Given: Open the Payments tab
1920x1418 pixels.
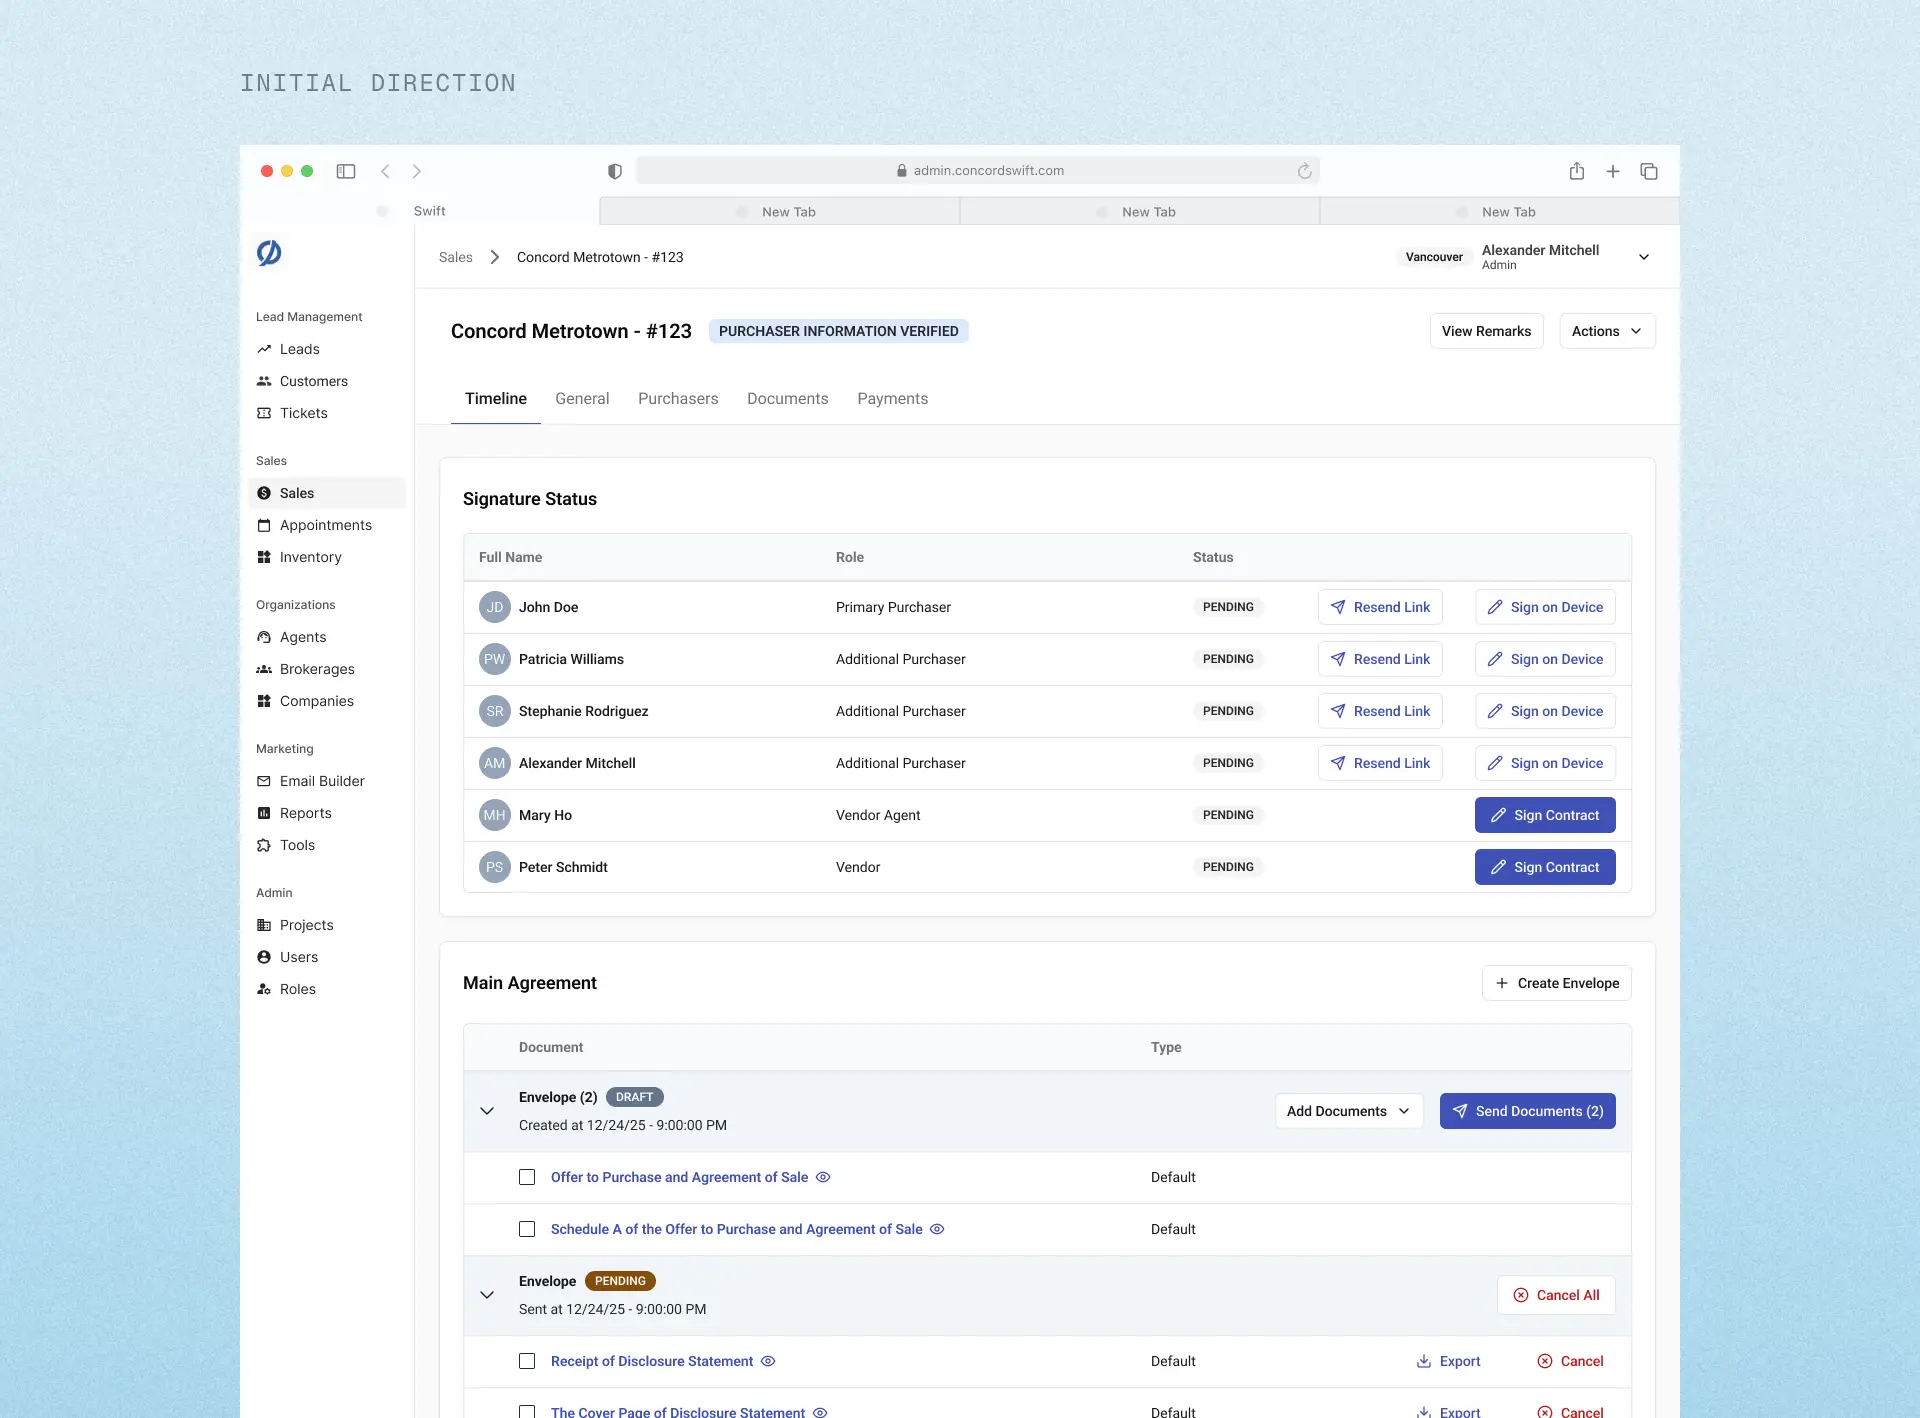Looking at the screenshot, I should coord(892,398).
